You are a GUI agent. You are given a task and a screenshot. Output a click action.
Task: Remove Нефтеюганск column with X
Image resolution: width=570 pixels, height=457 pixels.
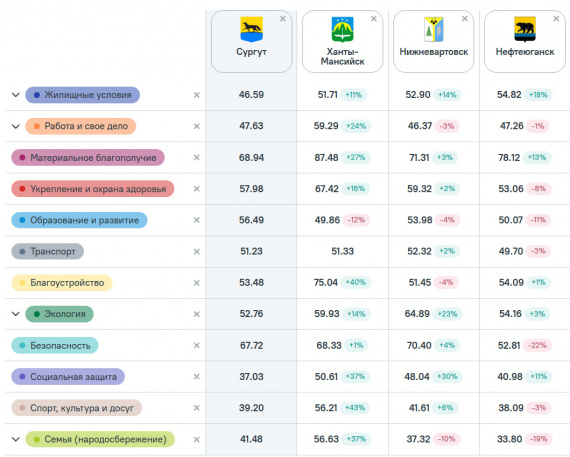tap(556, 19)
